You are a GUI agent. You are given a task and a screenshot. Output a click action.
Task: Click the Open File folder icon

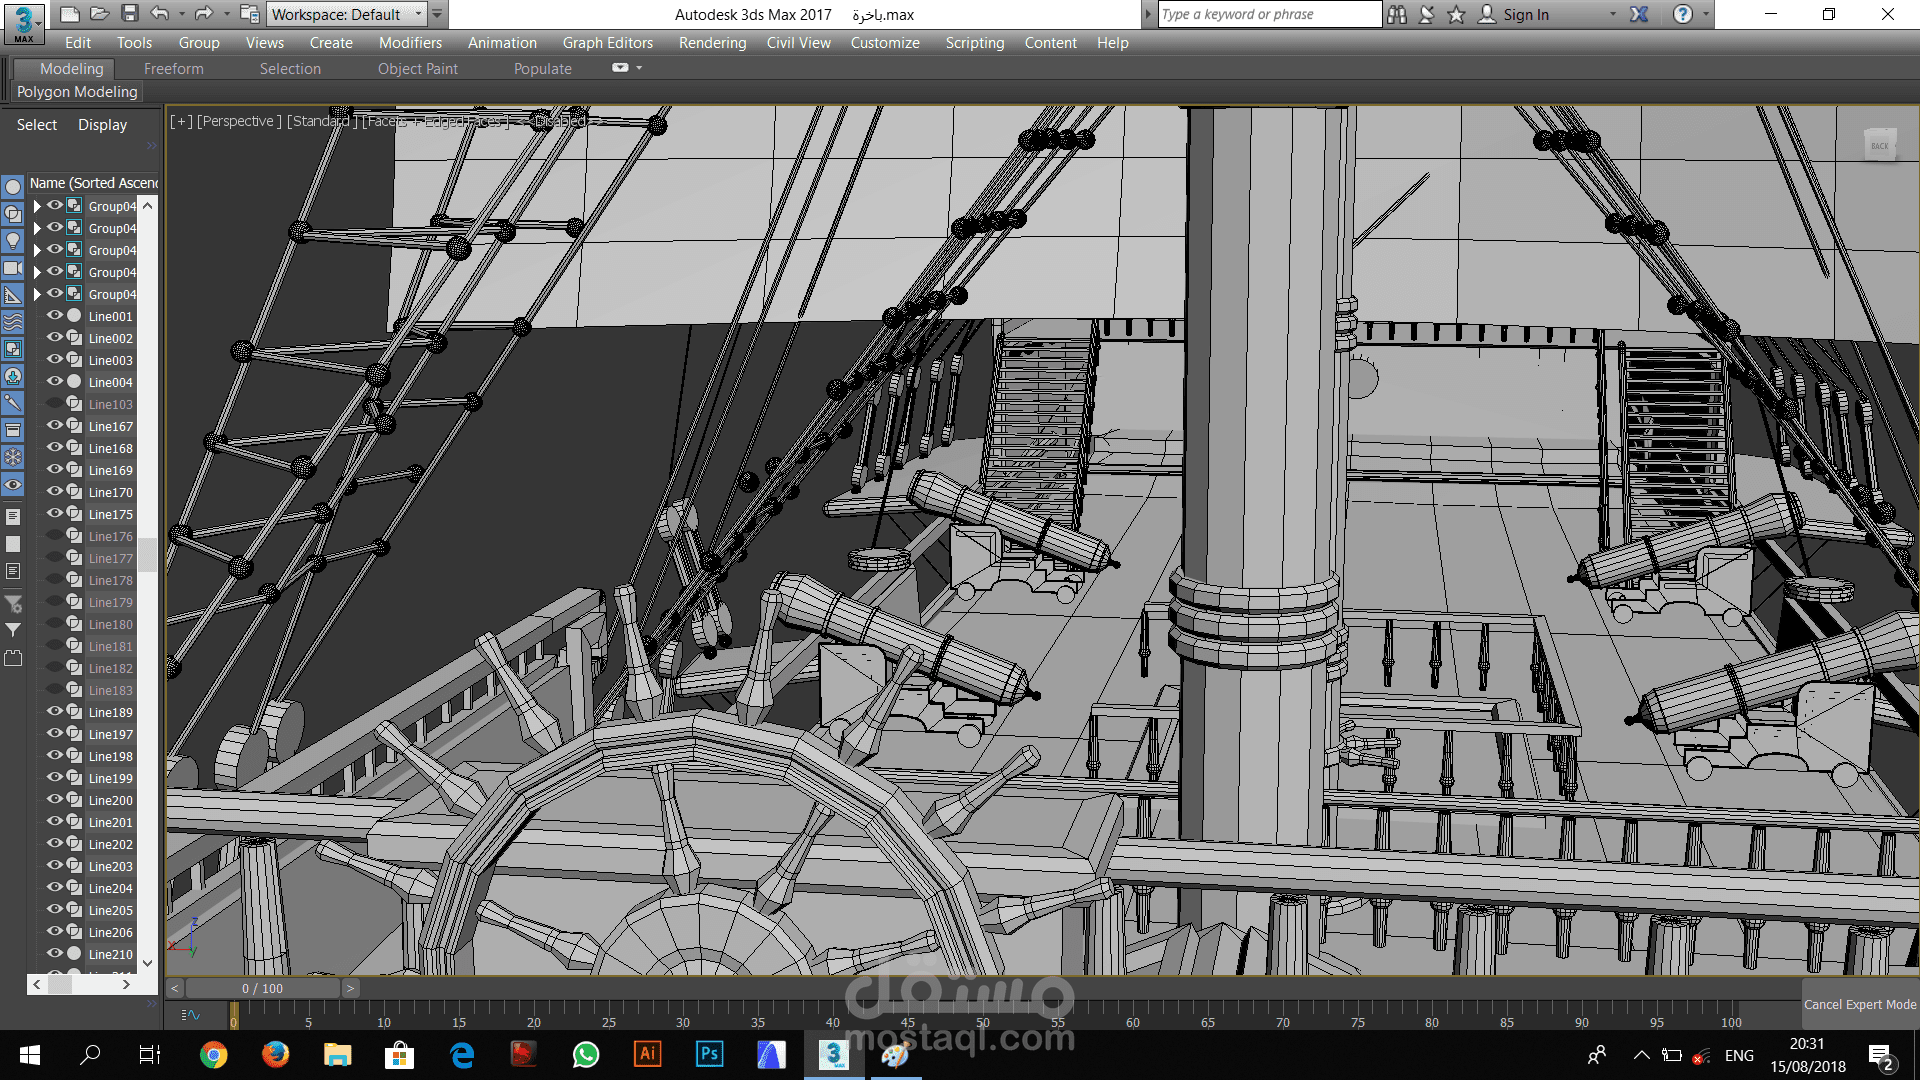coord(99,14)
